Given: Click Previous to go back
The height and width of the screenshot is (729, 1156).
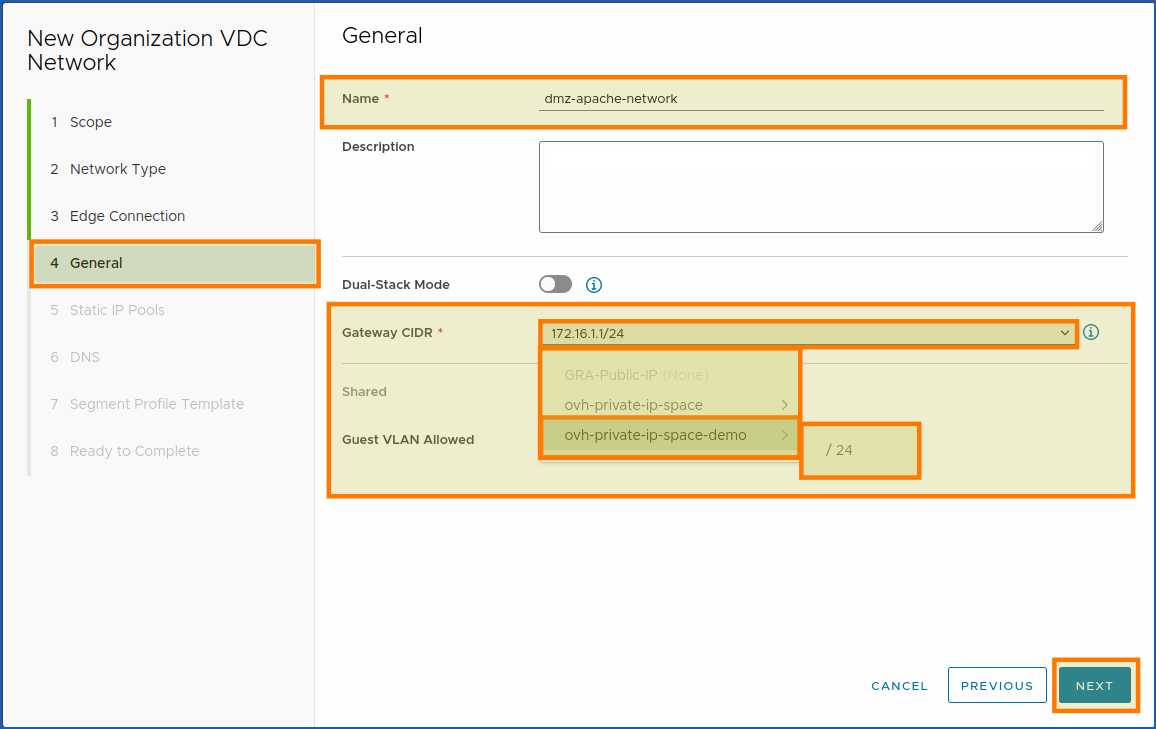Looking at the screenshot, I should coord(997,685).
